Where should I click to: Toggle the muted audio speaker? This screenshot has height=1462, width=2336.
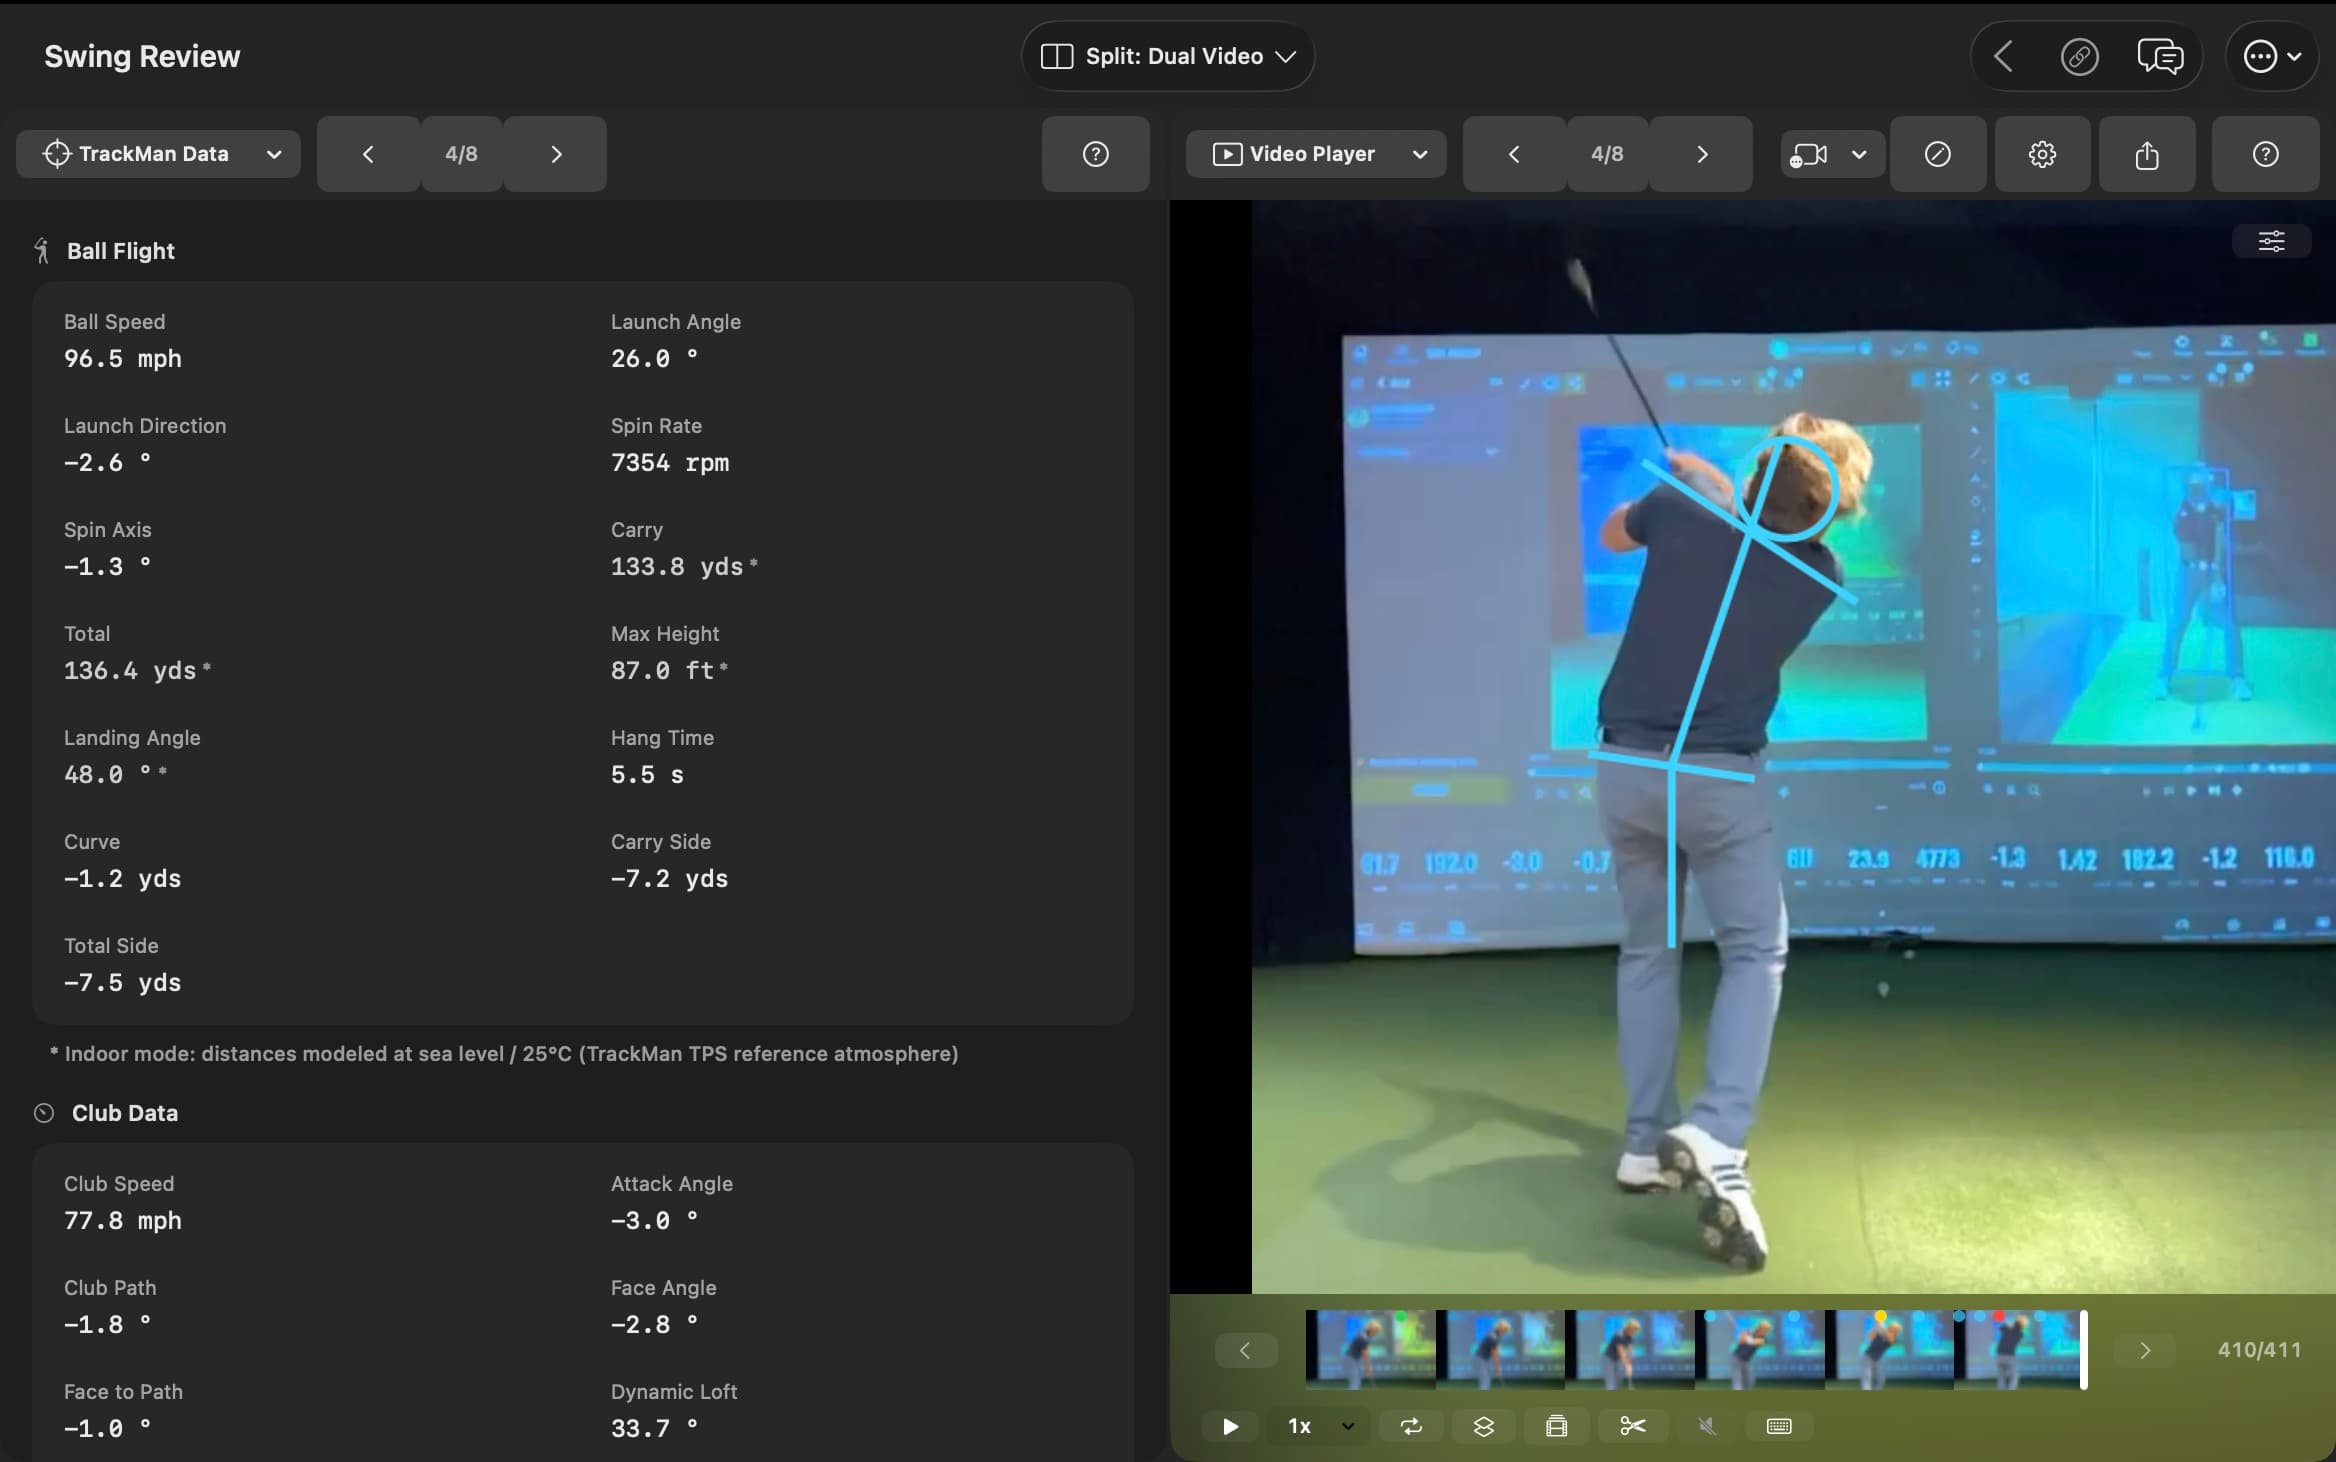(1707, 1426)
